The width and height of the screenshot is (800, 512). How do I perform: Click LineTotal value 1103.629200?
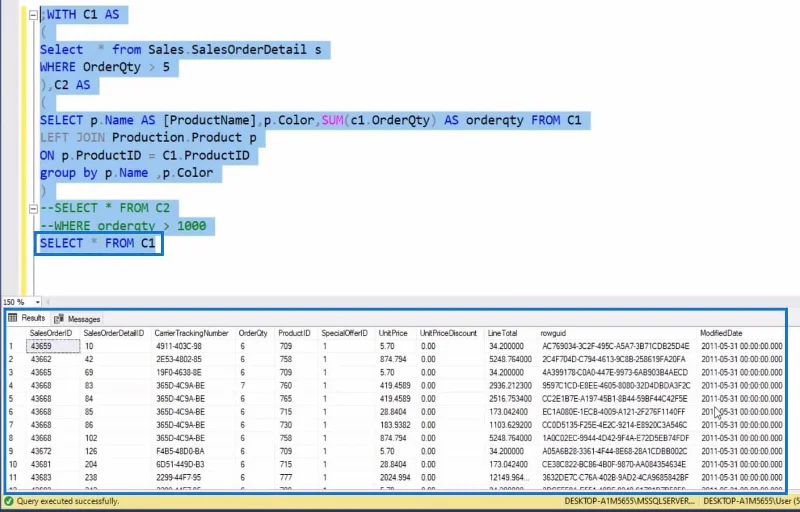[510, 425]
